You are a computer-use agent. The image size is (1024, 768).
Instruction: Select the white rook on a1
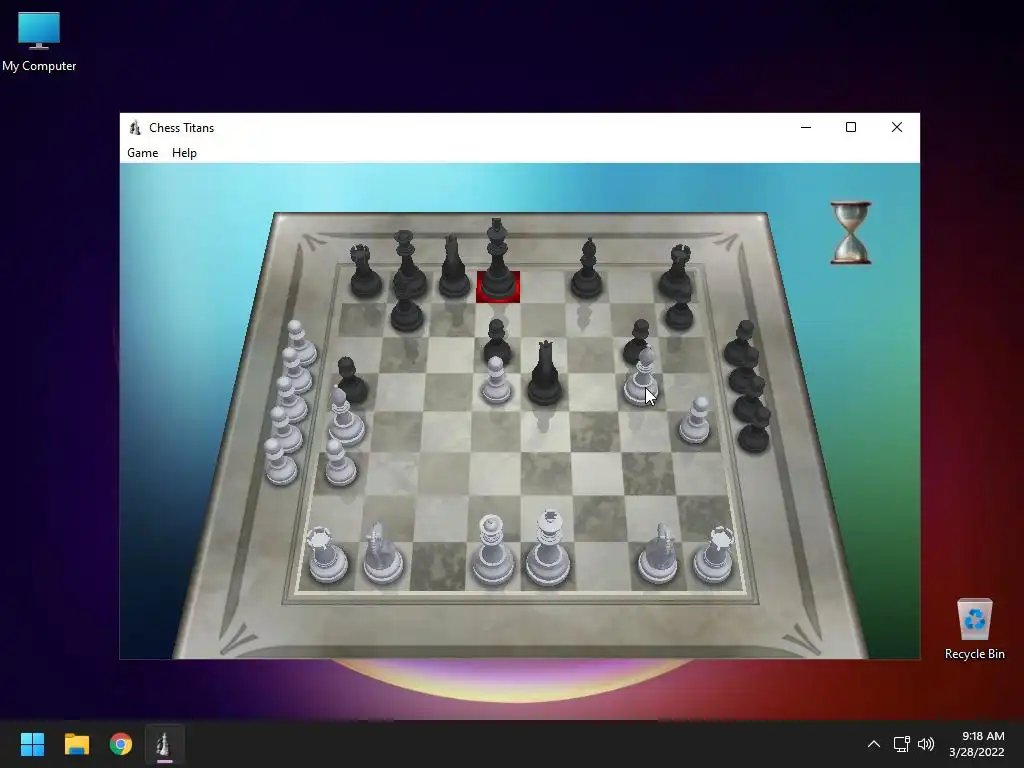[x=327, y=555]
